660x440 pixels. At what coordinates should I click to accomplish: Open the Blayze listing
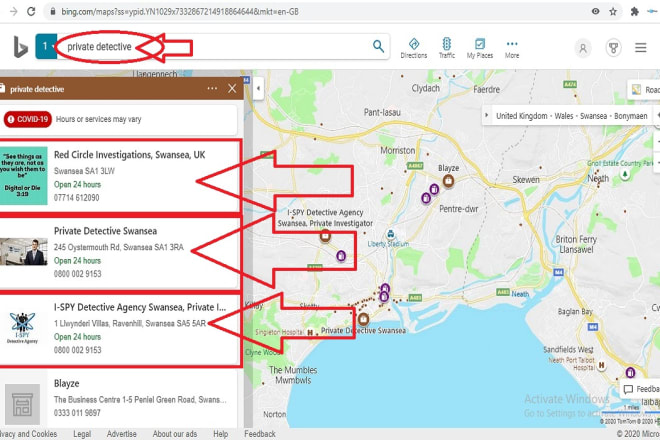pyautogui.click(x=67, y=384)
